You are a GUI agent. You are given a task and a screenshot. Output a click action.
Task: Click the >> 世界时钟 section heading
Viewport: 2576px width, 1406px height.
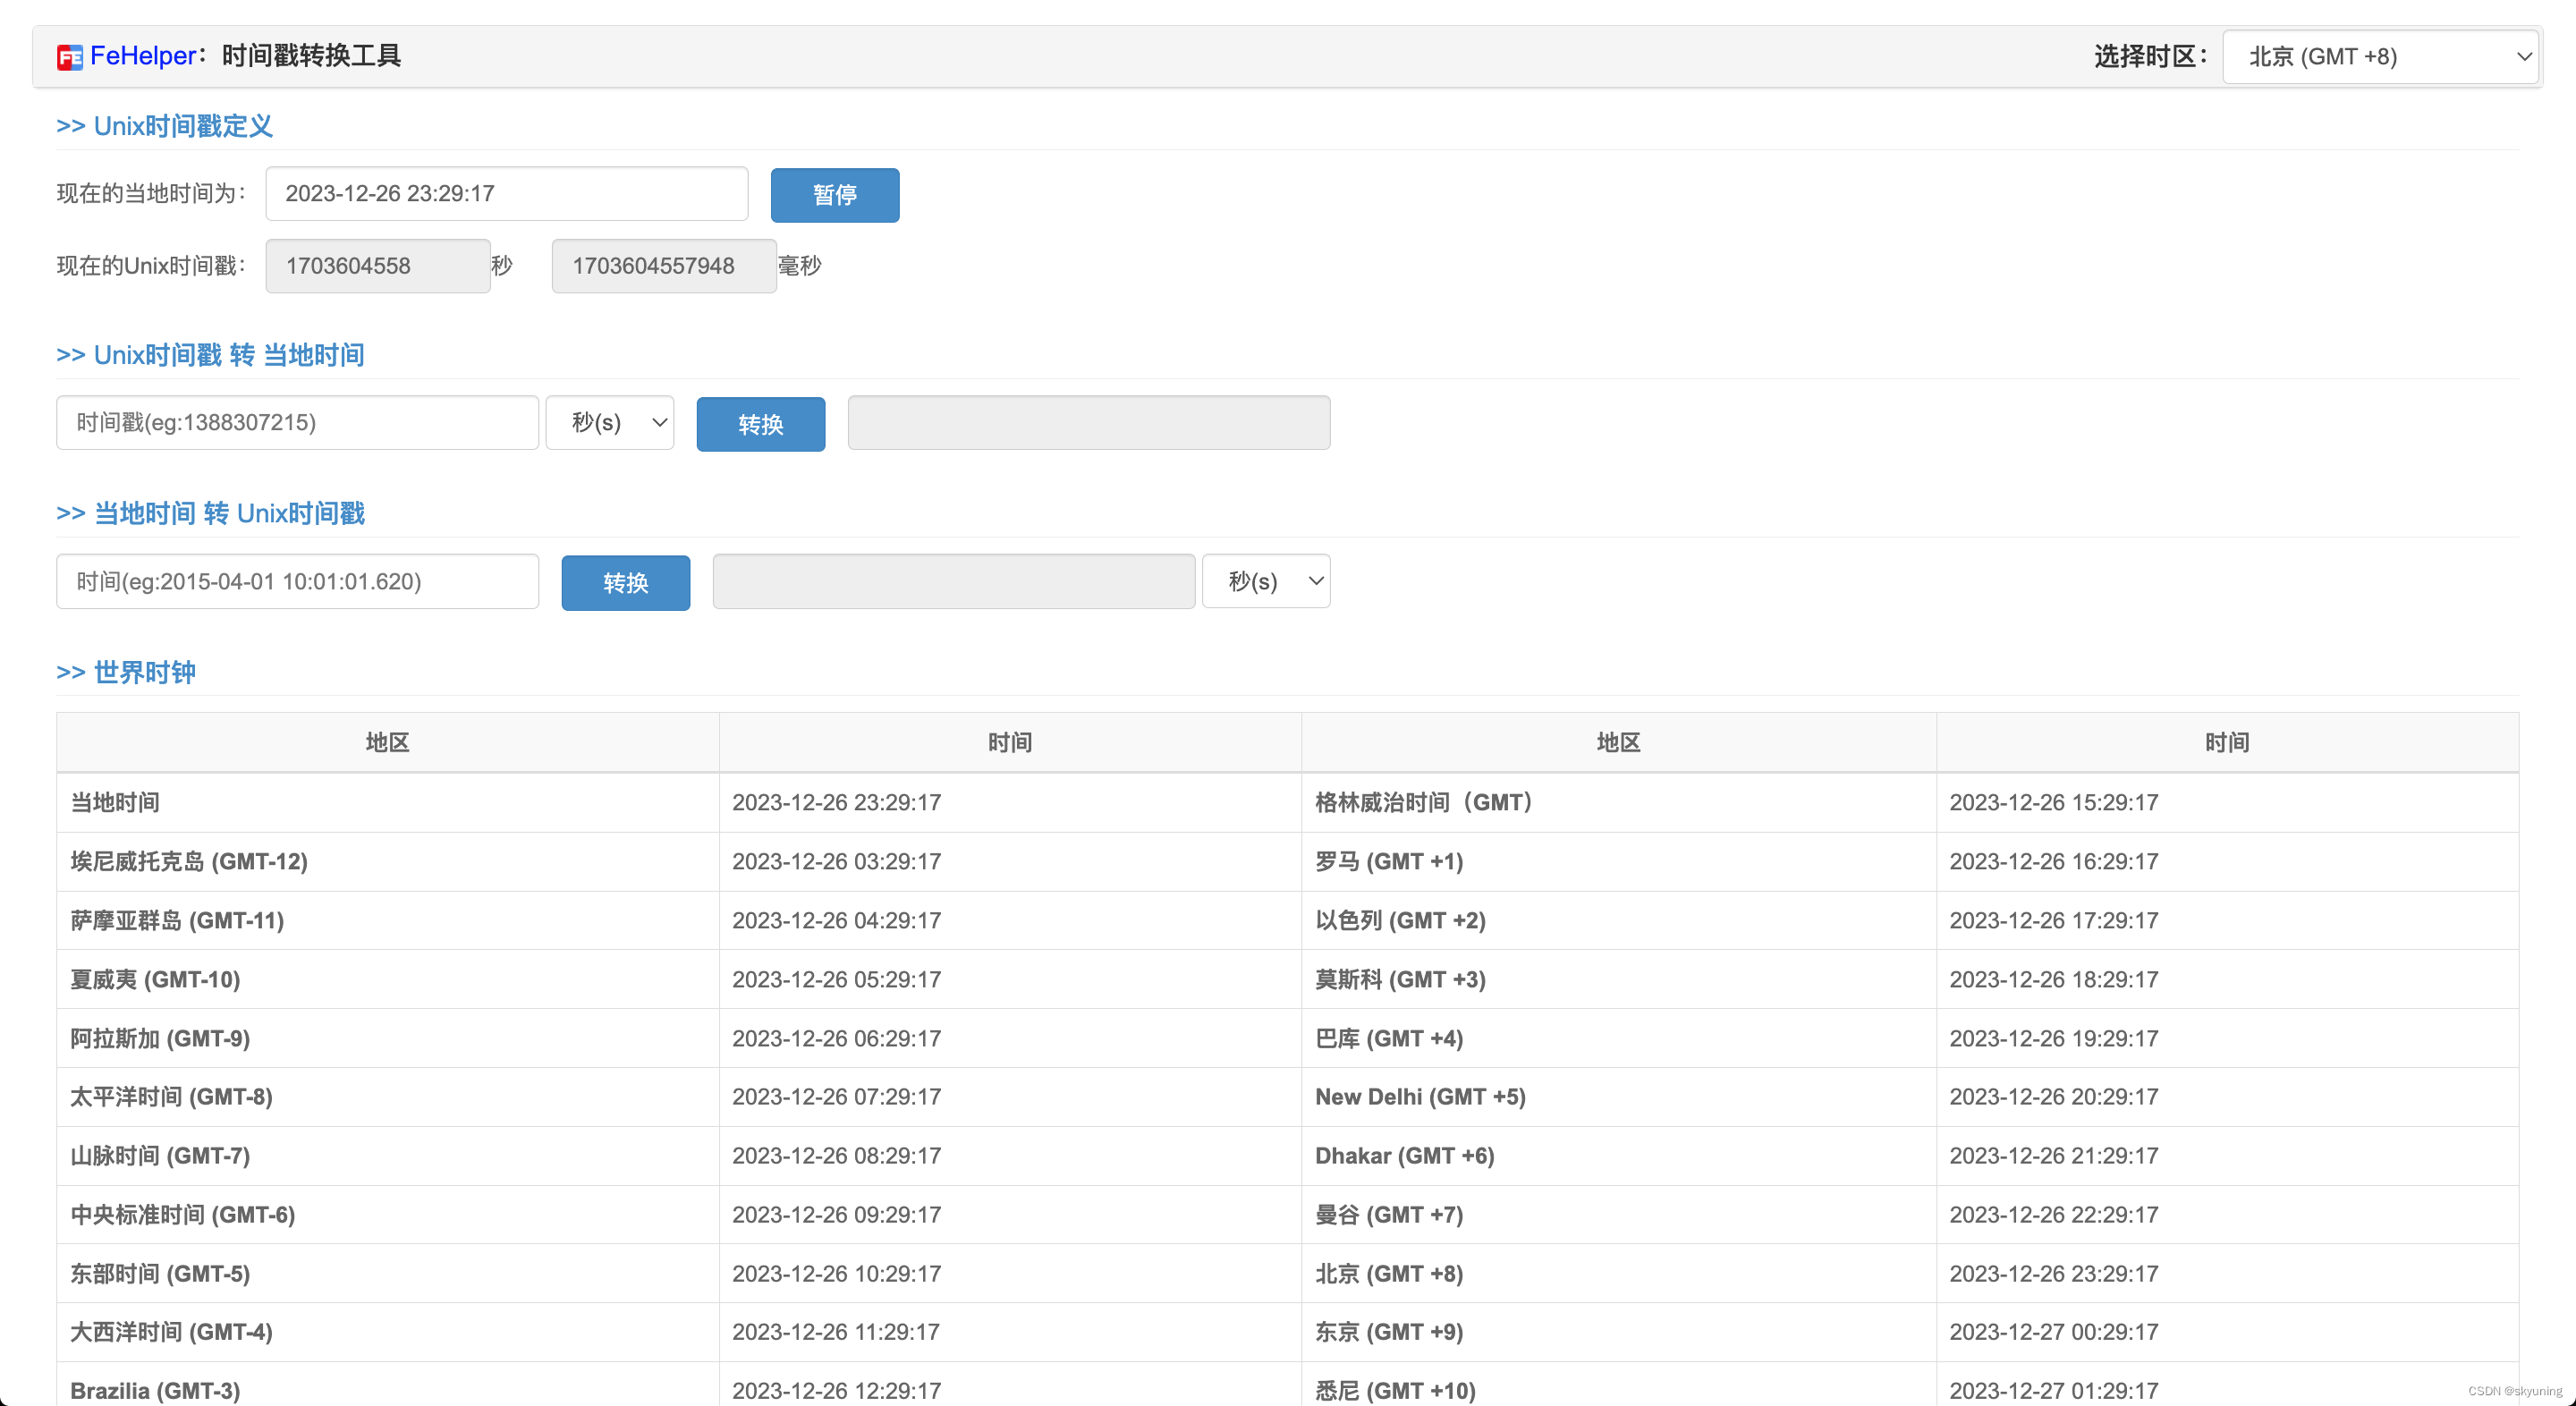tap(126, 672)
